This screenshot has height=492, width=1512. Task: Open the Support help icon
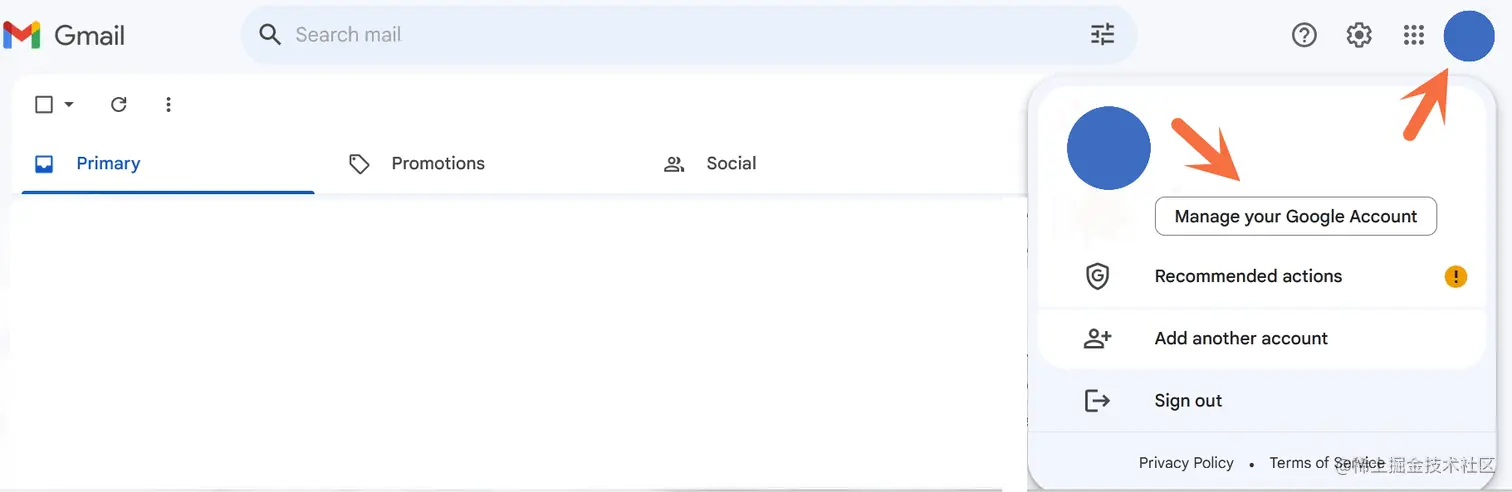1304,35
